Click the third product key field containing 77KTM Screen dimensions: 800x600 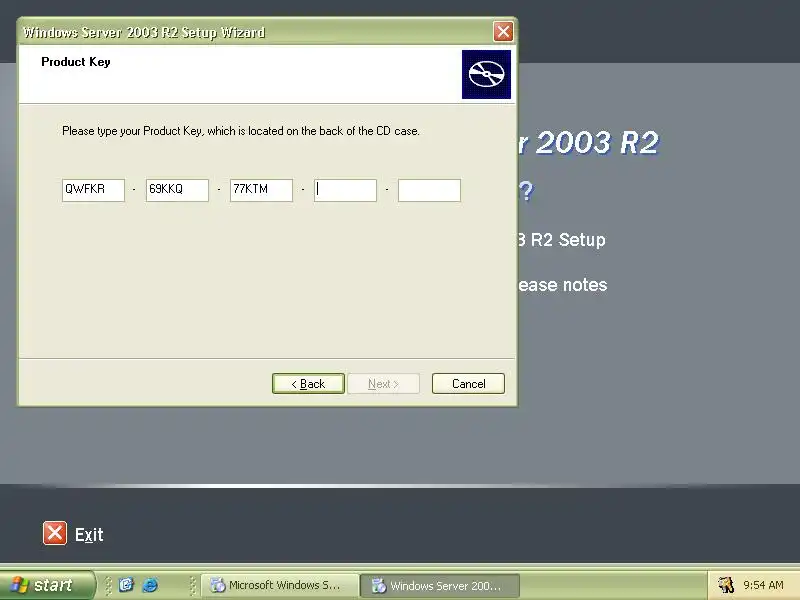[261, 190]
